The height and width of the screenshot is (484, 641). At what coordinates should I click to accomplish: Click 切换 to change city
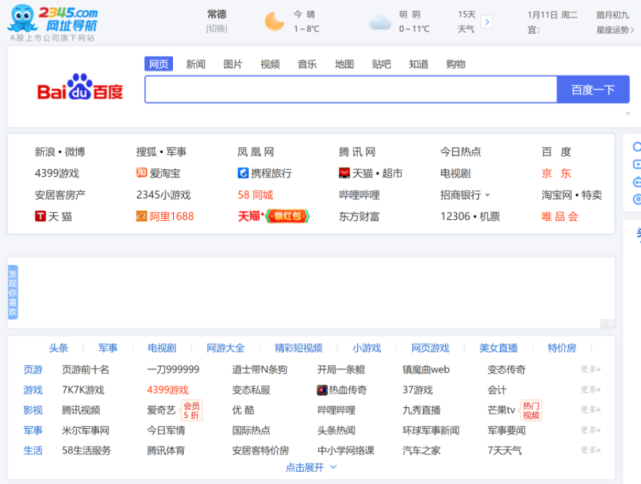tap(217, 29)
